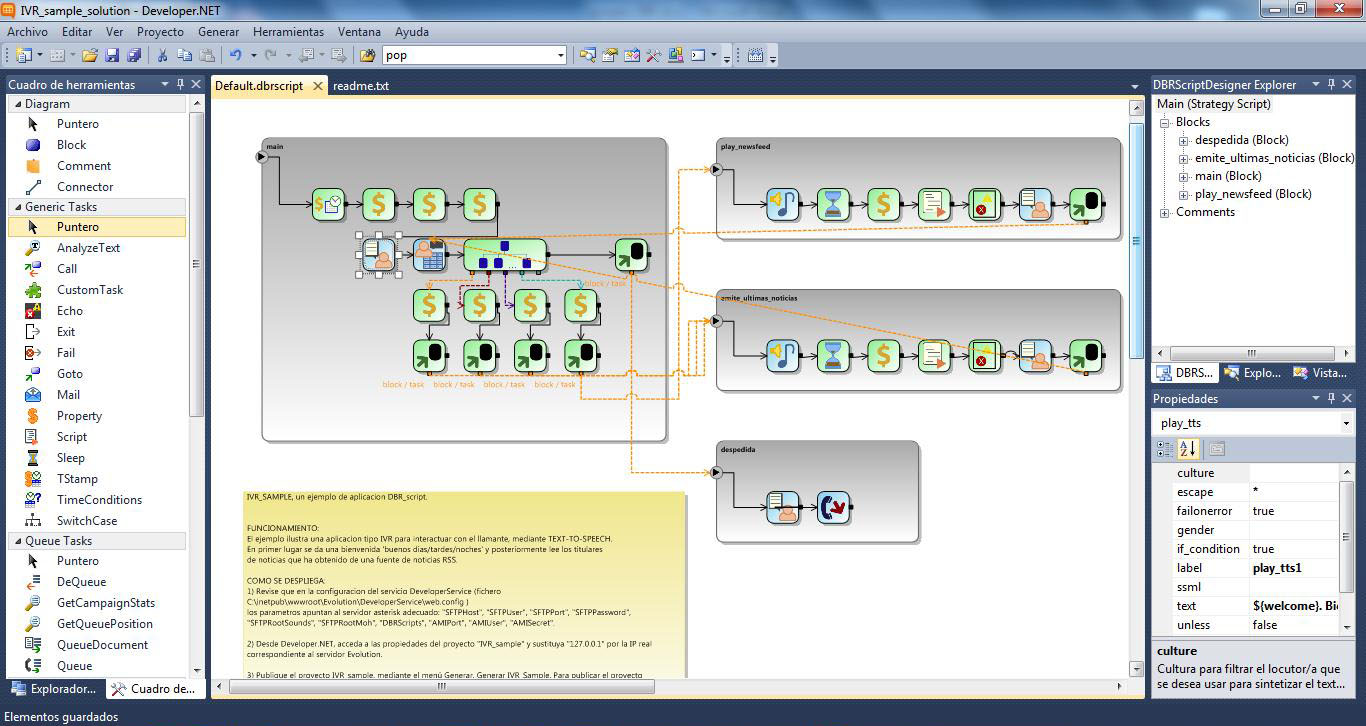
Task: Click the Undo toolbar button
Action: [235, 55]
